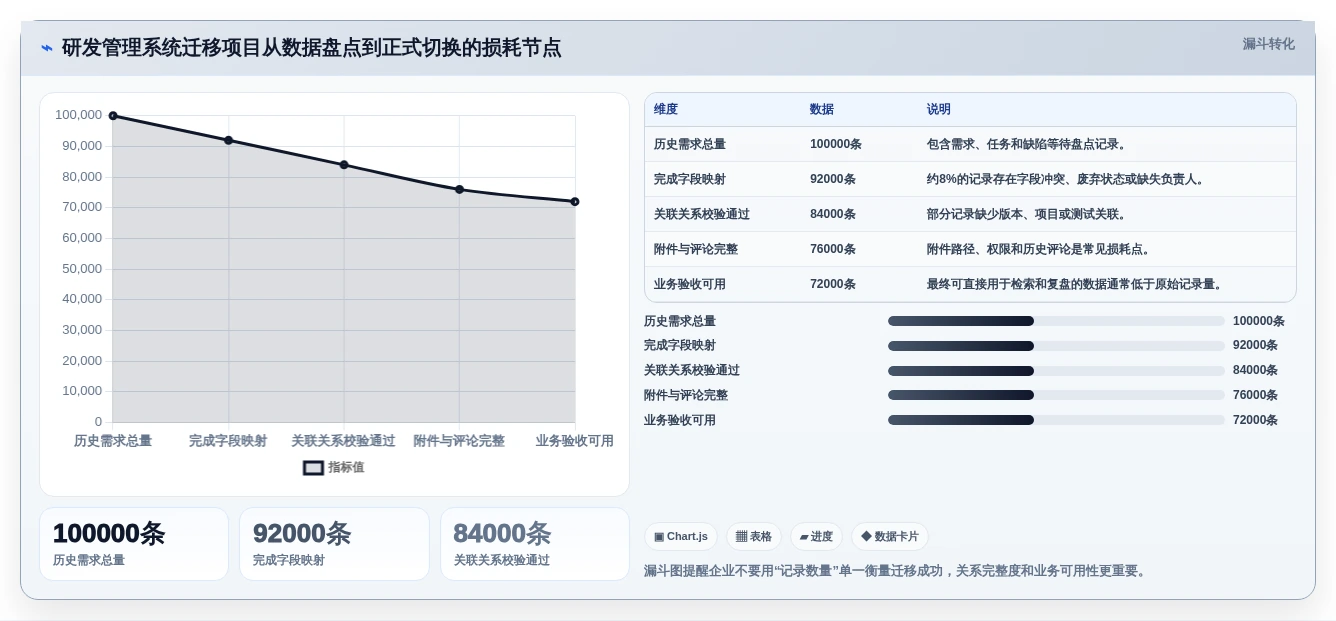Click table cell 历史需求总量

[690, 144]
